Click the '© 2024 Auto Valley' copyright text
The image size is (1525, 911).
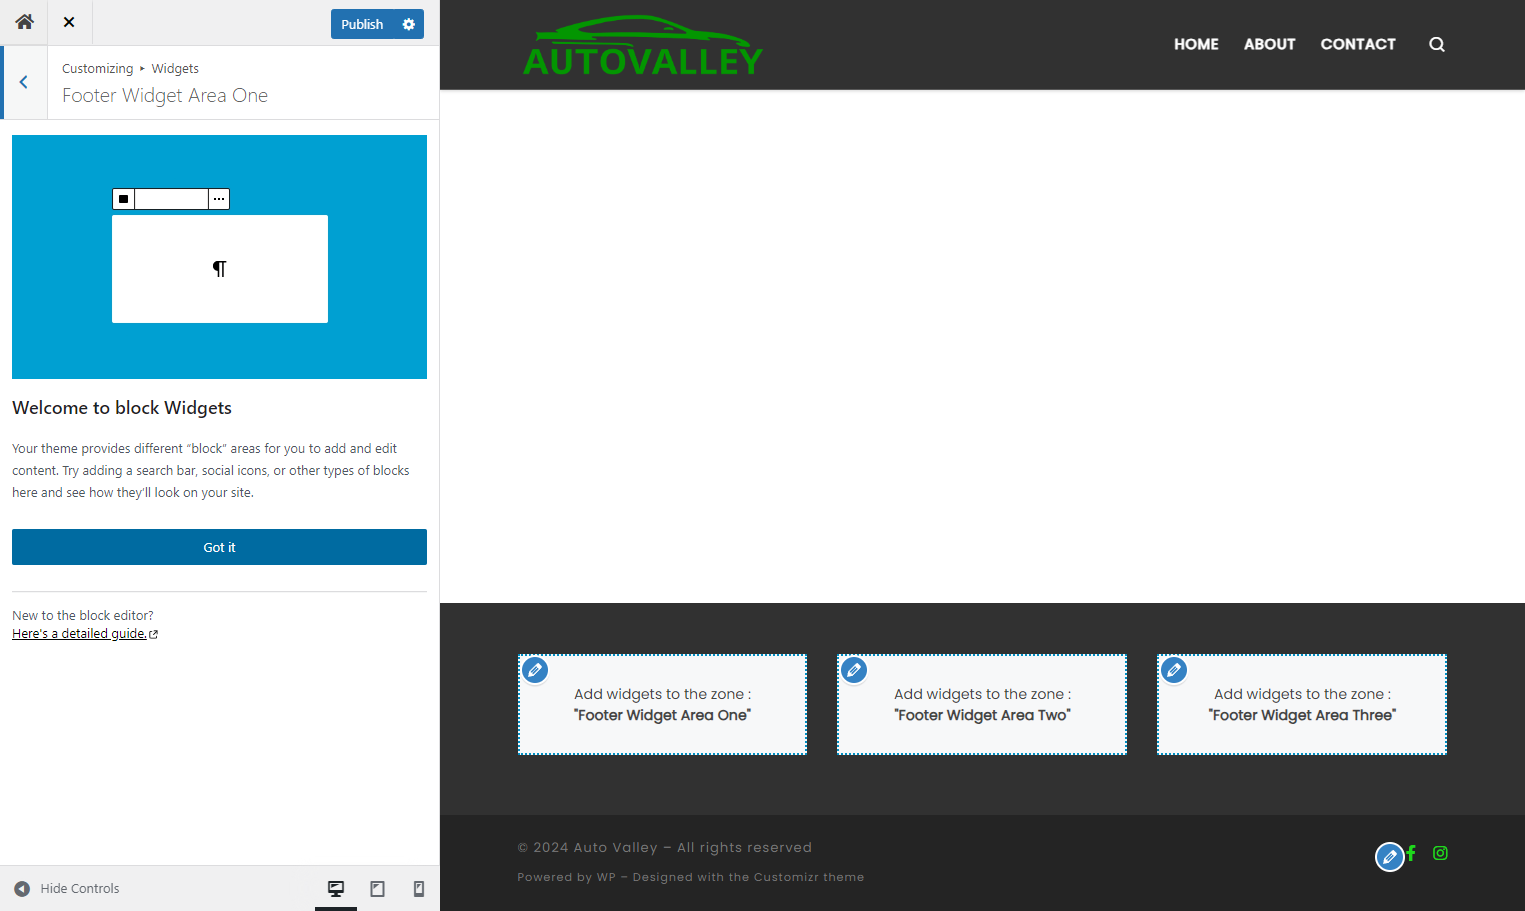[x=588, y=847]
